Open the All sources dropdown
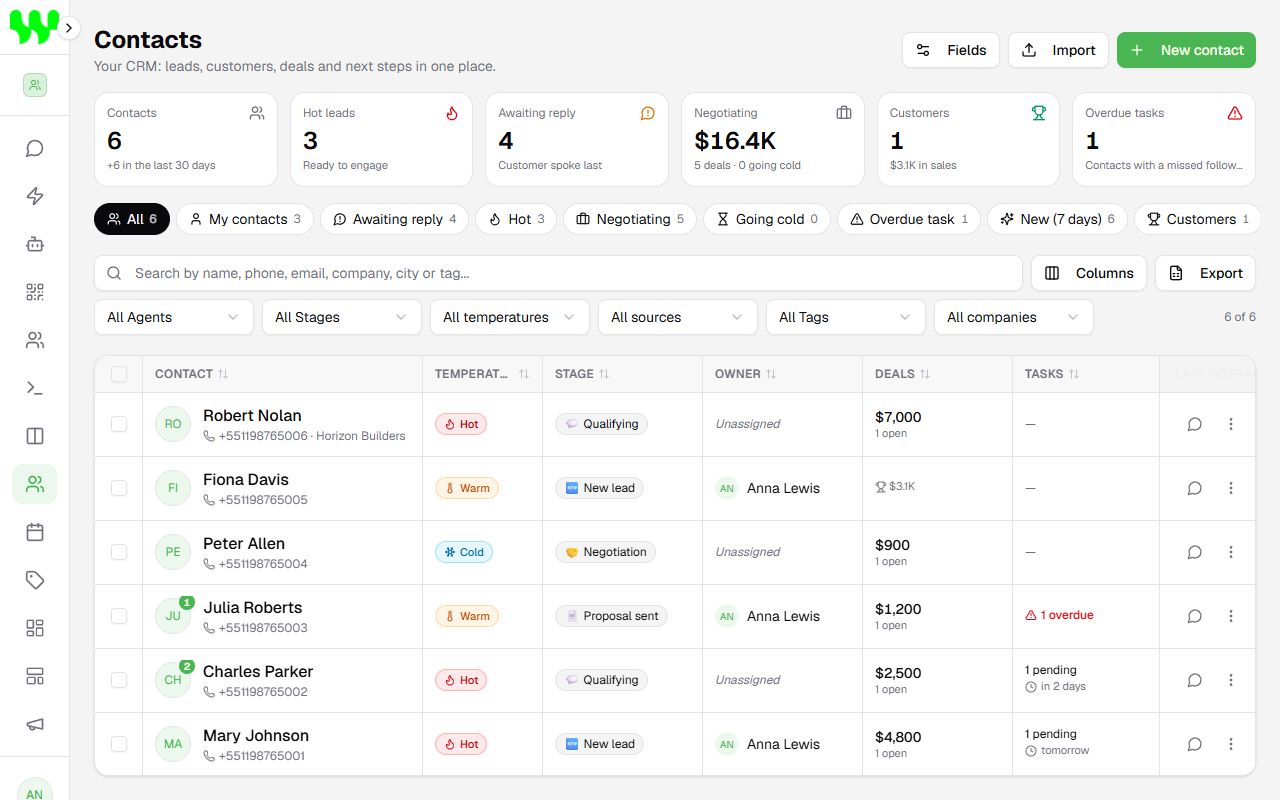This screenshot has width=1280, height=800. (678, 317)
